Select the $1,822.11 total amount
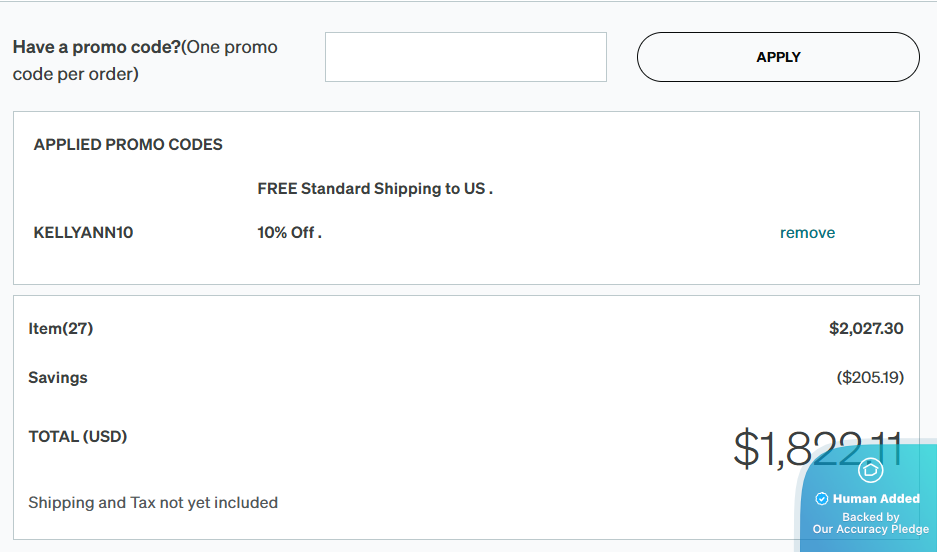The height and width of the screenshot is (552, 937). point(790,449)
